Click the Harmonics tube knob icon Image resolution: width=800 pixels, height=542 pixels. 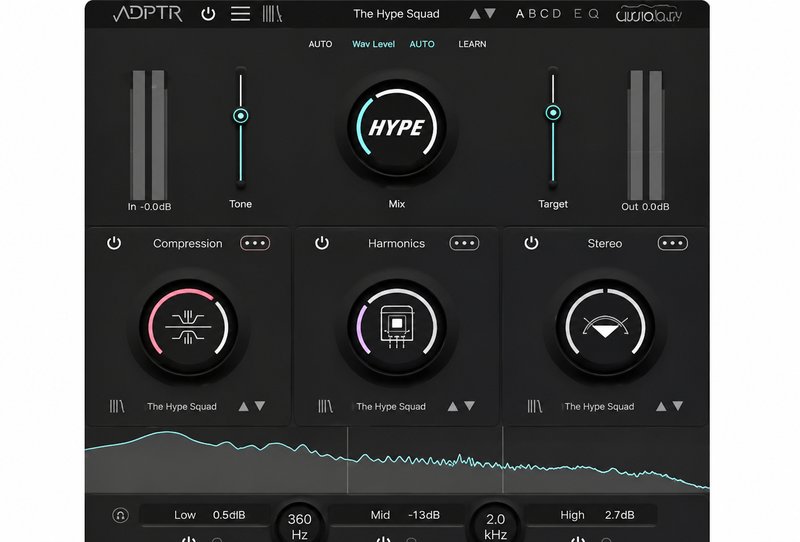click(x=397, y=327)
